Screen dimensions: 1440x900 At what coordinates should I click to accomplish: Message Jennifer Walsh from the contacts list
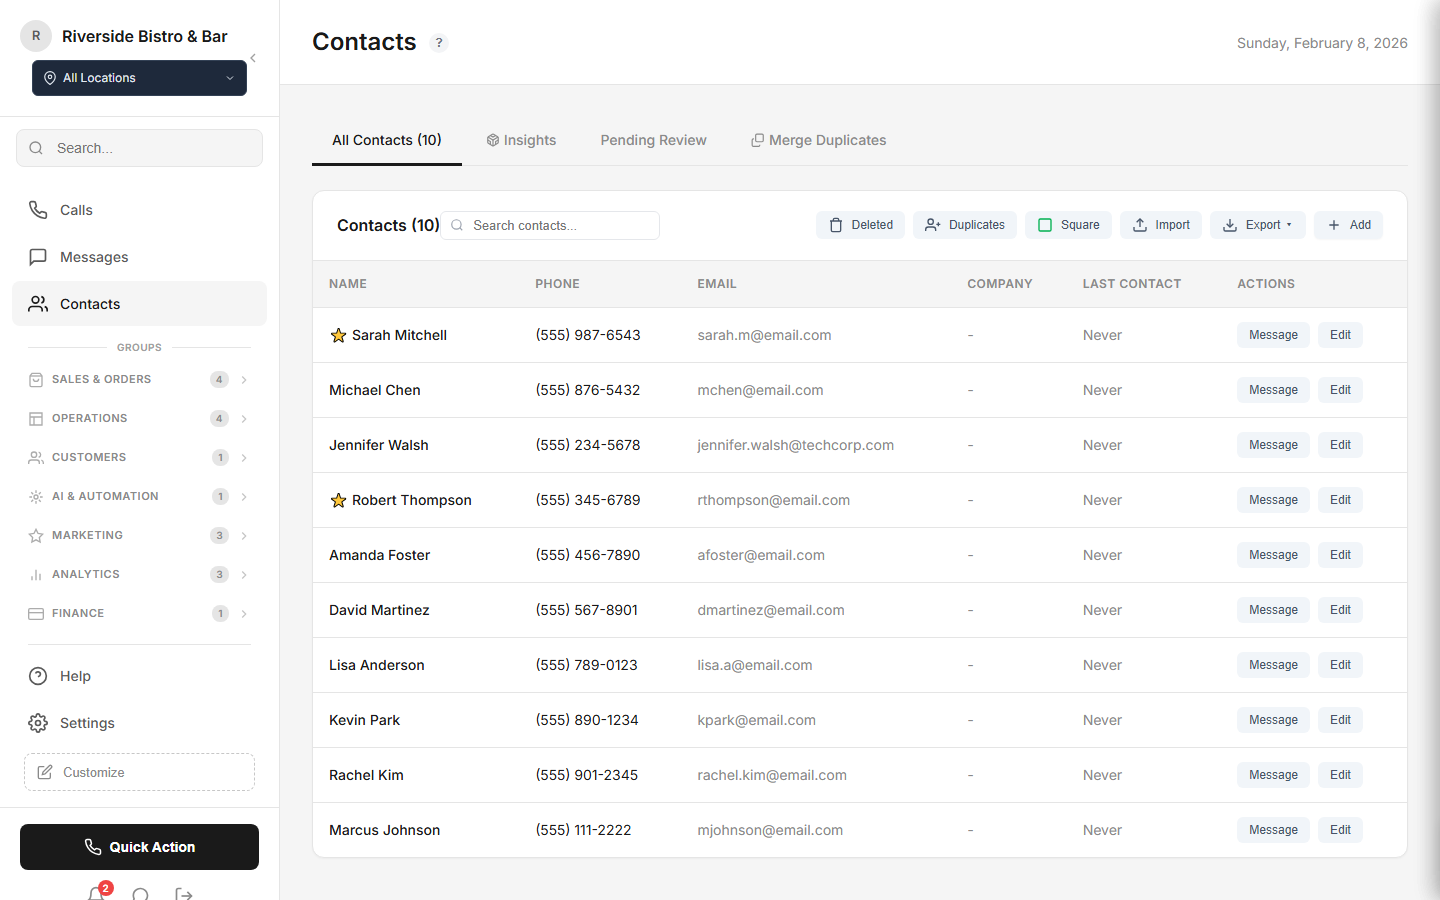pyautogui.click(x=1273, y=444)
